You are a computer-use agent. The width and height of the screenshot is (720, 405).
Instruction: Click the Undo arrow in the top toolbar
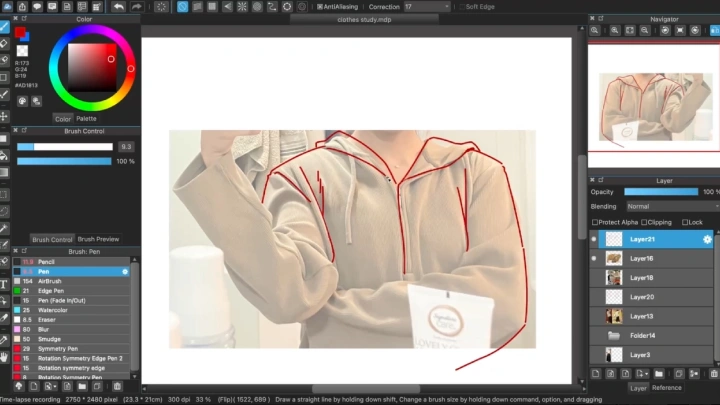(x=118, y=6)
